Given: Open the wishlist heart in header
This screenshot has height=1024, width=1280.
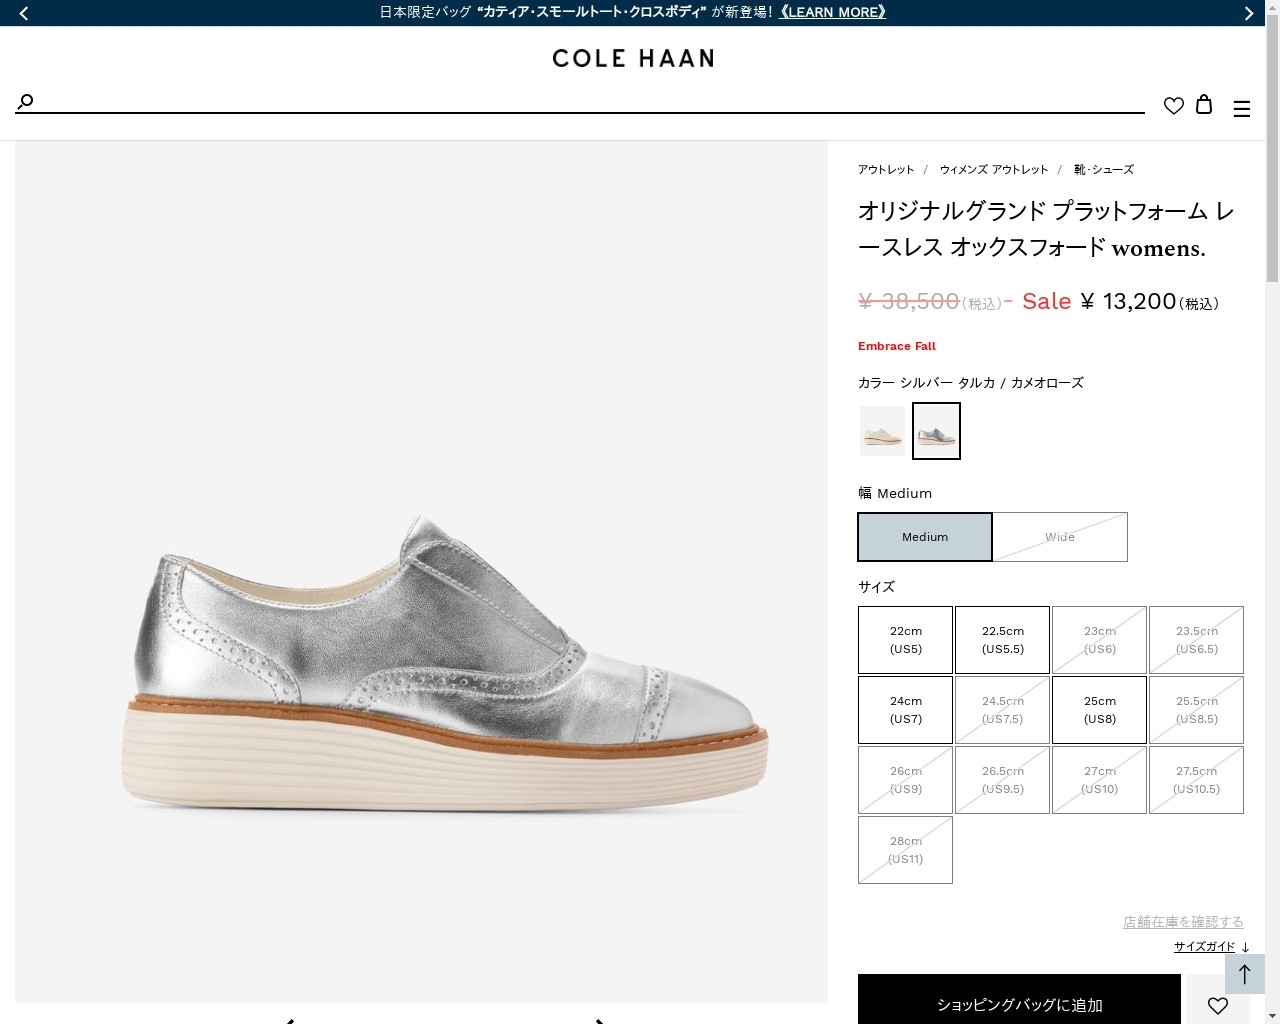Looking at the screenshot, I should [x=1174, y=105].
